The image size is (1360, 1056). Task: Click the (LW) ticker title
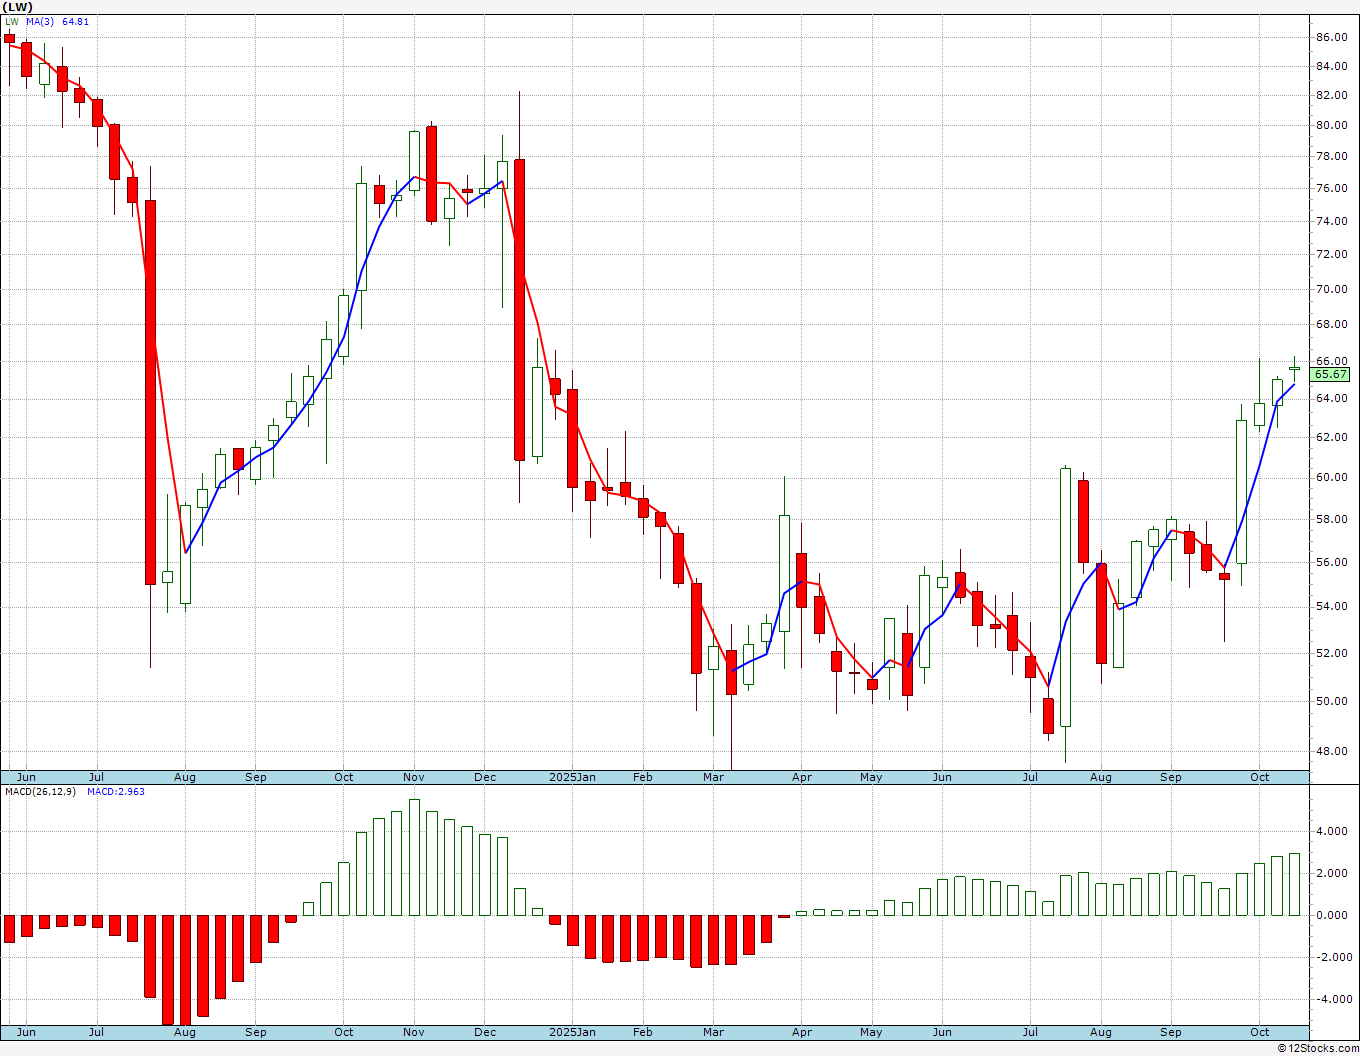point(19,7)
